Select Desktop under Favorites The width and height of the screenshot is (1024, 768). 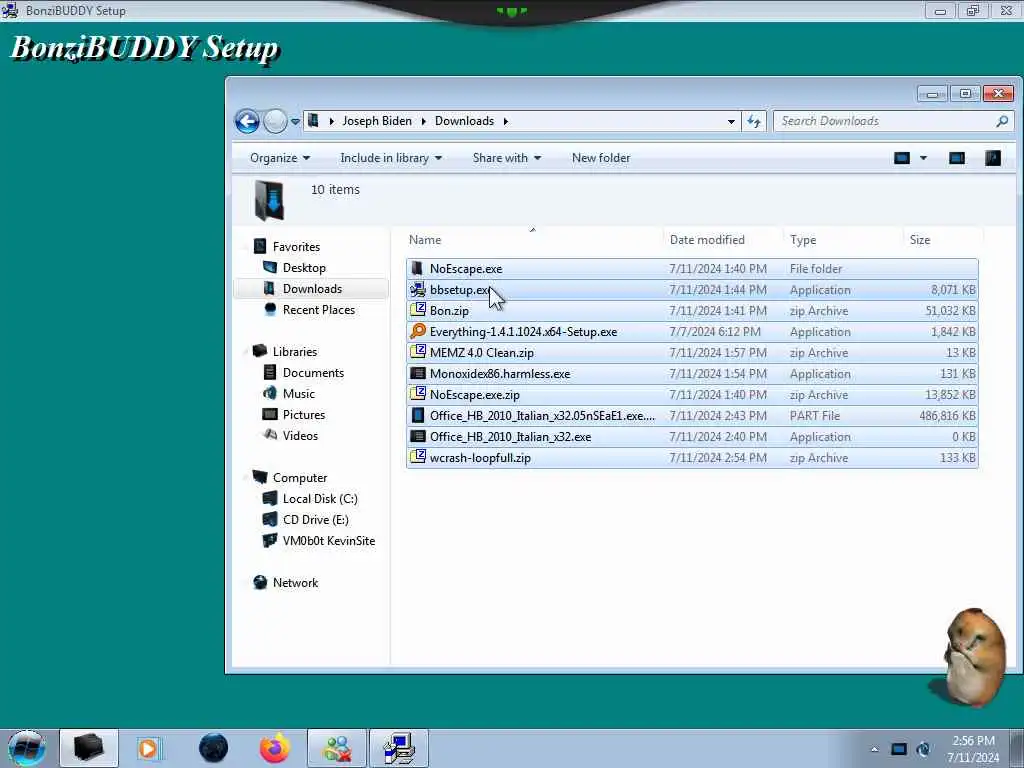coord(304,268)
